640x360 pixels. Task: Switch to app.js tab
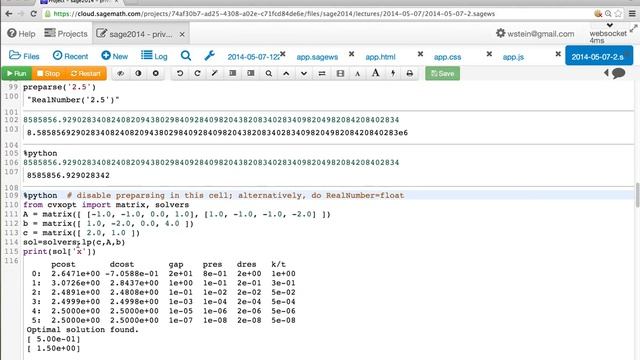pos(513,57)
